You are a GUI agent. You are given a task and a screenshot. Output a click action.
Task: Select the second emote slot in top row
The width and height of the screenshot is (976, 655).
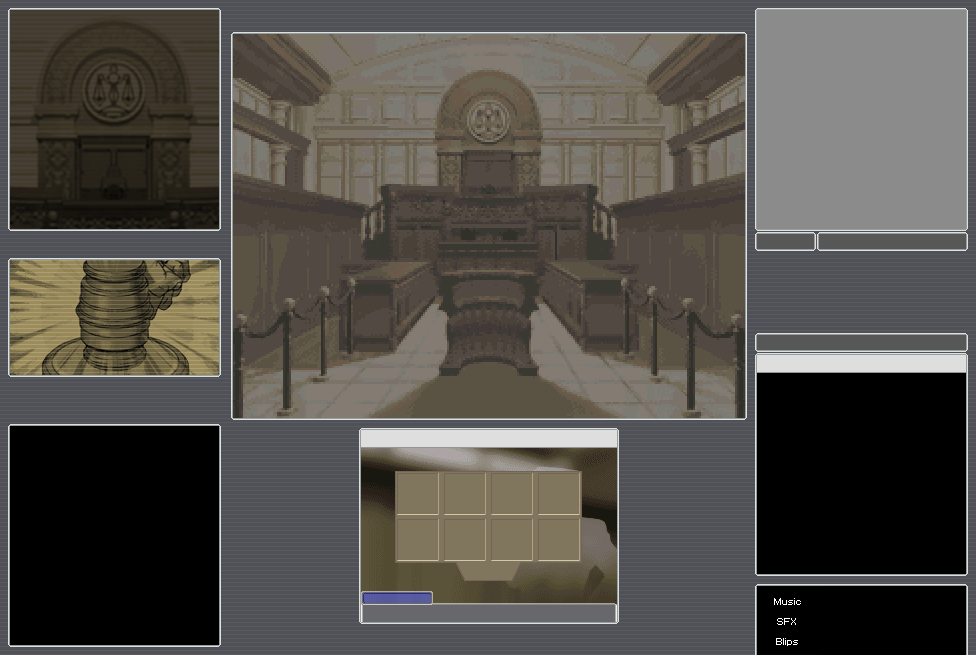tap(464, 493)
